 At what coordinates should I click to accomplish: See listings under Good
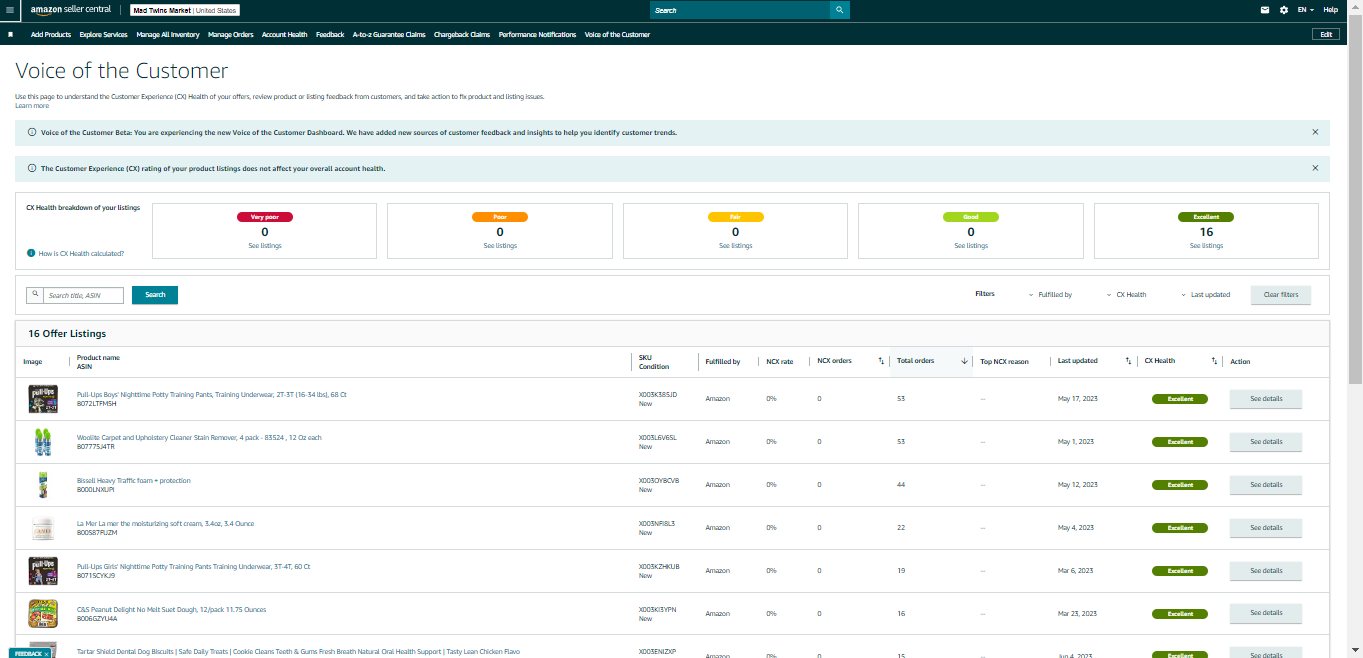coord(971,245)
